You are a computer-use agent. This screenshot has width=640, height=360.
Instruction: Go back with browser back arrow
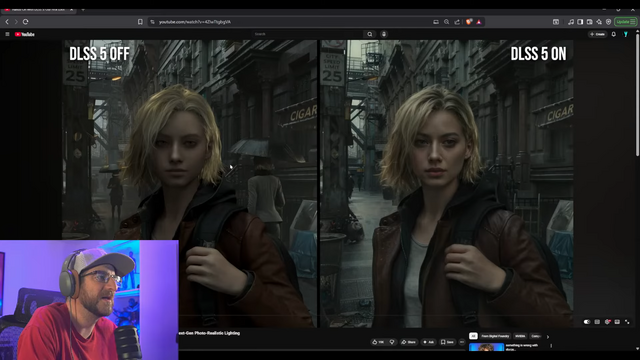[7, 22]
